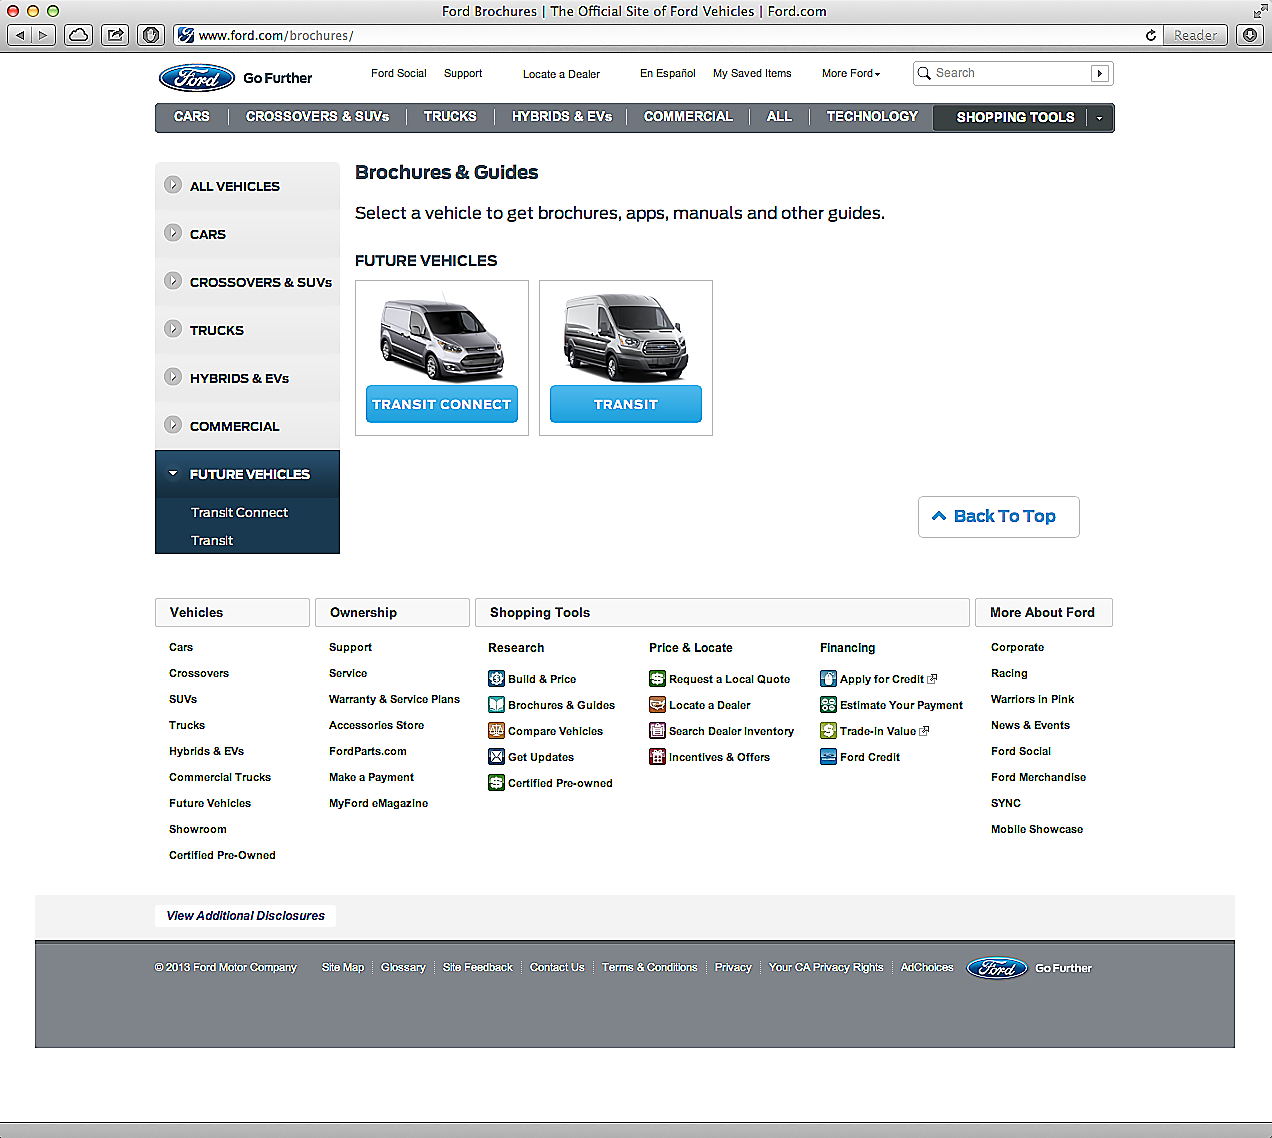Viewport: 1272px width, 1138px height.
Task: Expand CROSSOVERS & SUVs sidebar section
Action: pos(173,281)
